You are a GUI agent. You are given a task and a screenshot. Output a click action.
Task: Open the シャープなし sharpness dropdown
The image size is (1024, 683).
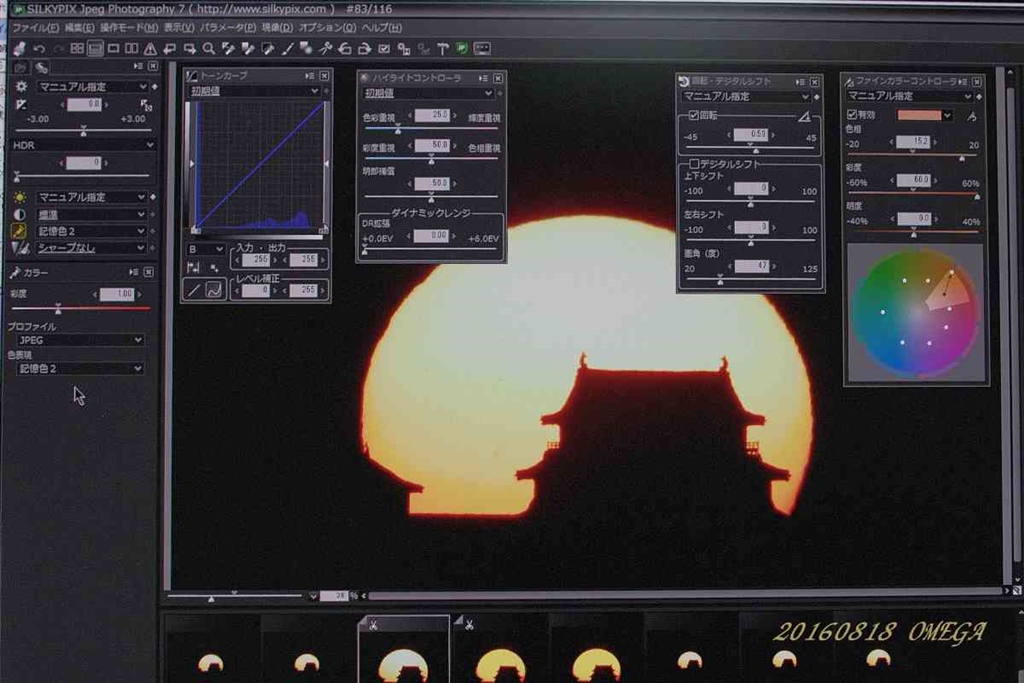click(x=91, y=248)
